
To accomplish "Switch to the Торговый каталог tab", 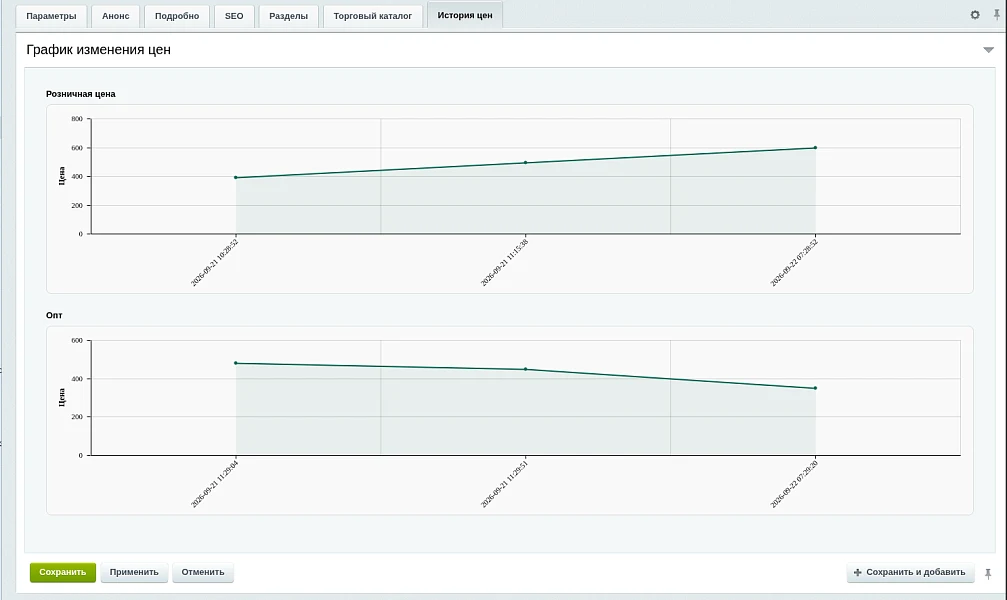I will coord(372,16).
